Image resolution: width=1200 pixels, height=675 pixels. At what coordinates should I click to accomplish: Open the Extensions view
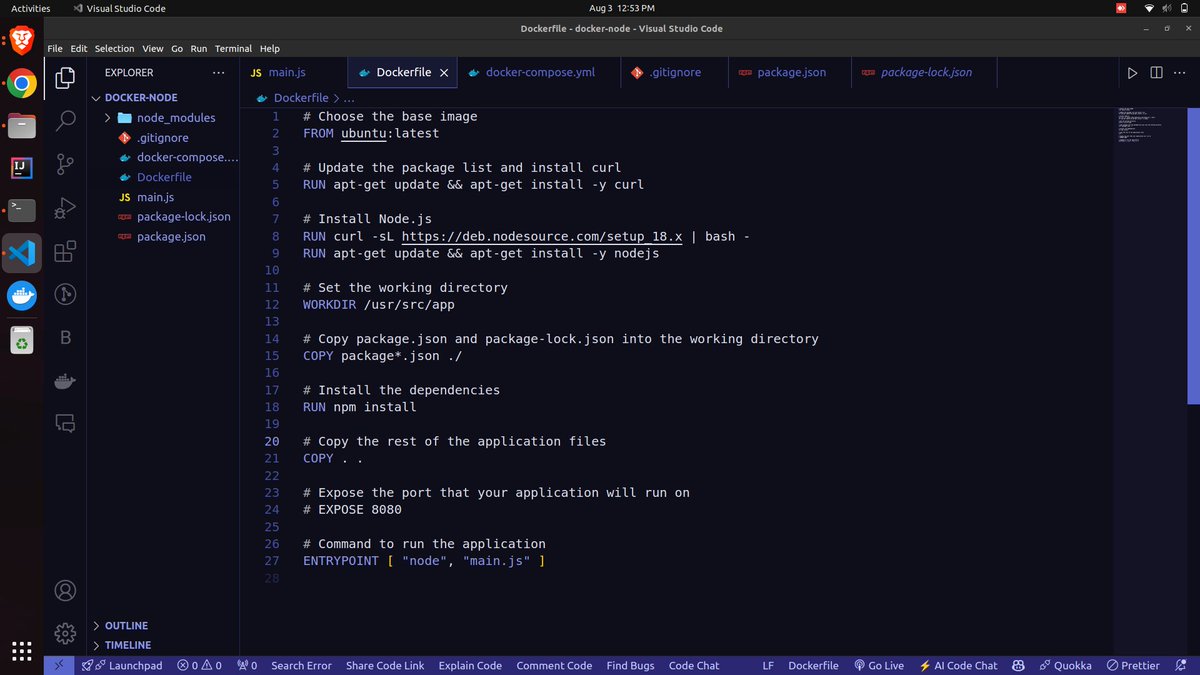tap(65, 251)
